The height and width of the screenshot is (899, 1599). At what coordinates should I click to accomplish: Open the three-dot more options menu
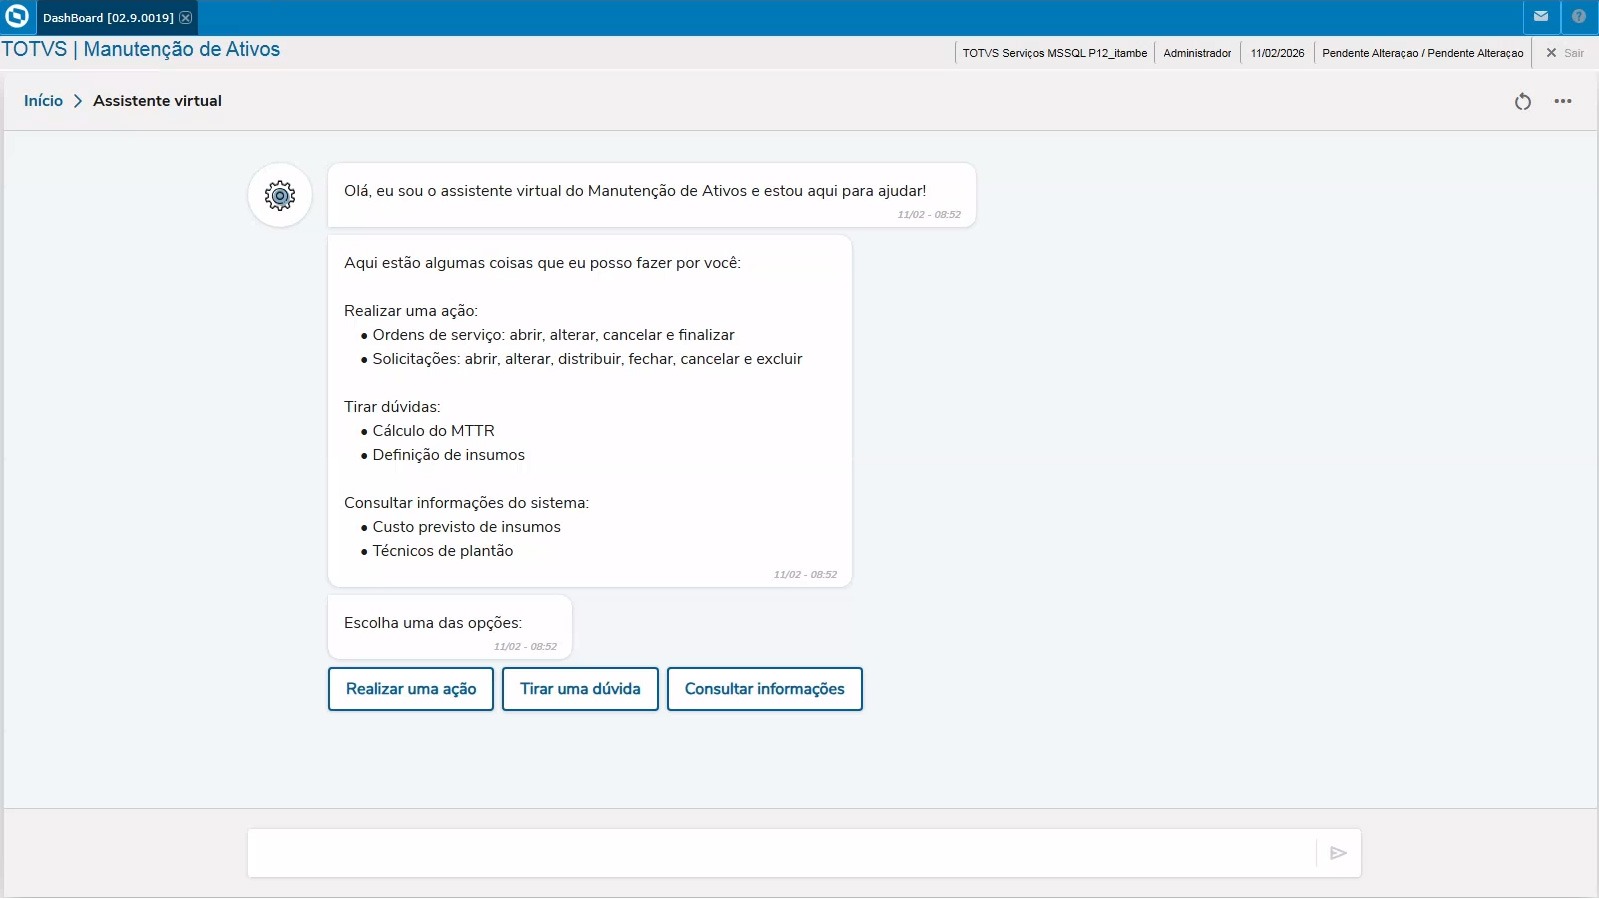[x=1563, y=101]
